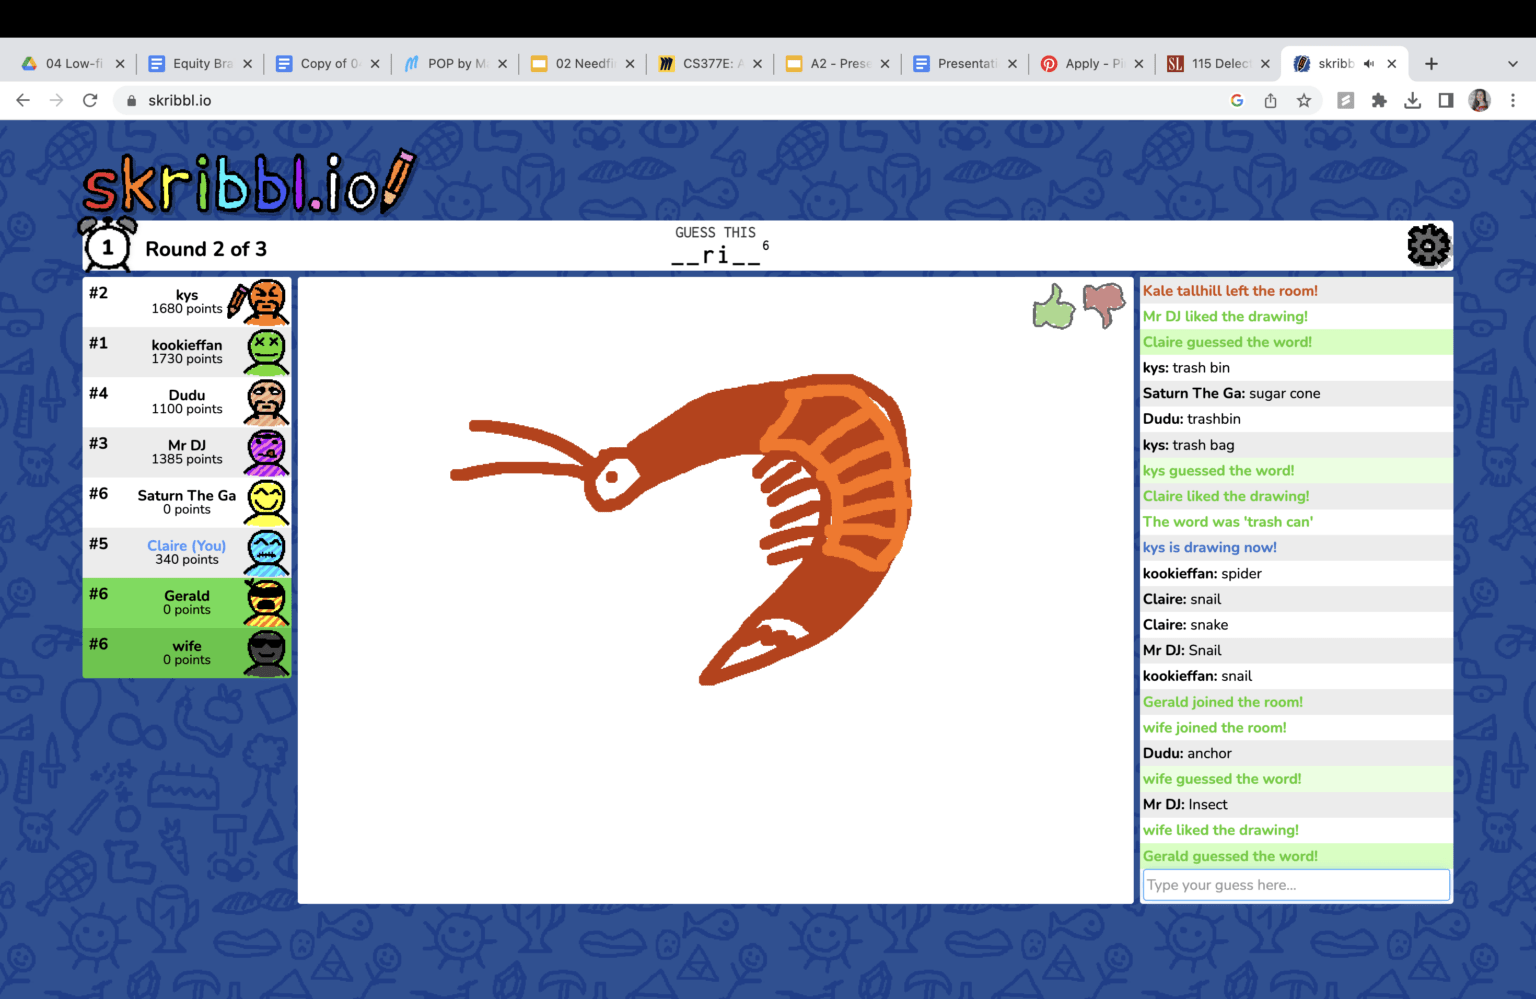Open the Chrome extensions puzzle icon
1536x999 pixels.
pos(1379,100)
